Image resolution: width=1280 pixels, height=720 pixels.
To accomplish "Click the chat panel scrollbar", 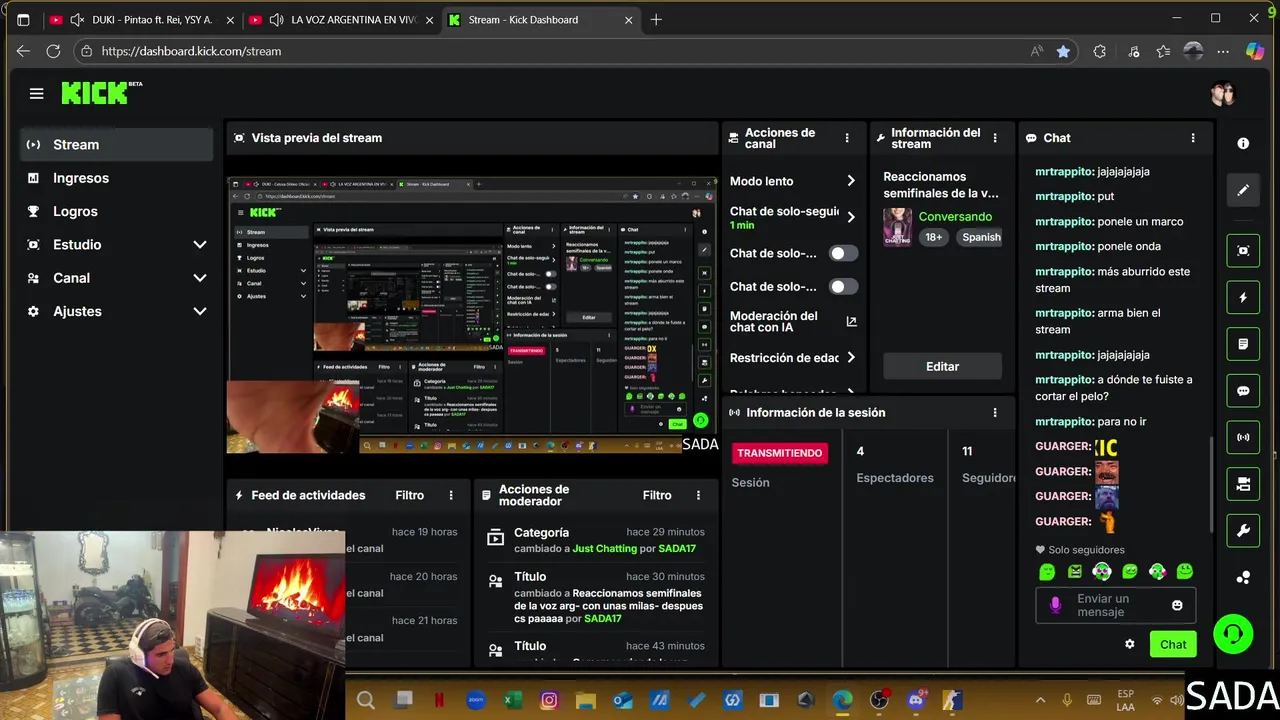I will click(1213, 486).
